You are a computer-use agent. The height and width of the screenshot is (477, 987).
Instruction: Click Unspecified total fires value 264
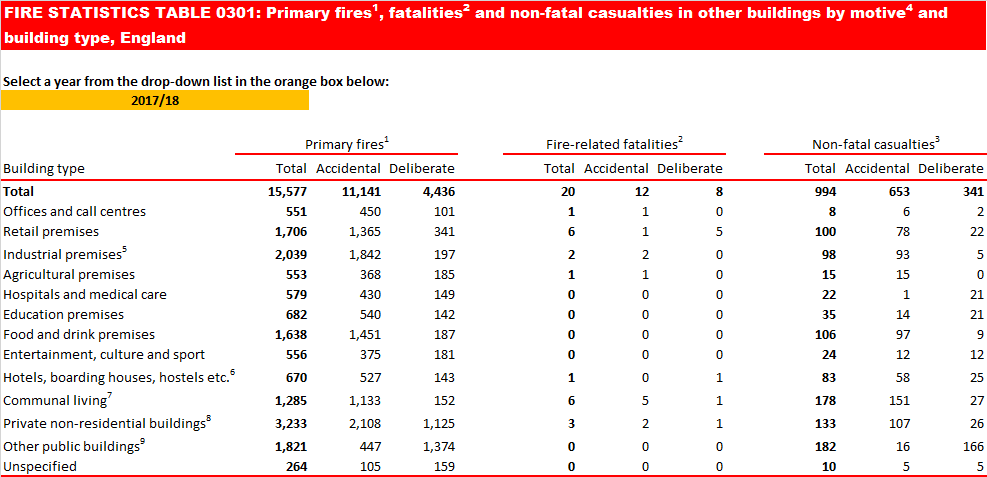pos(296,466)
